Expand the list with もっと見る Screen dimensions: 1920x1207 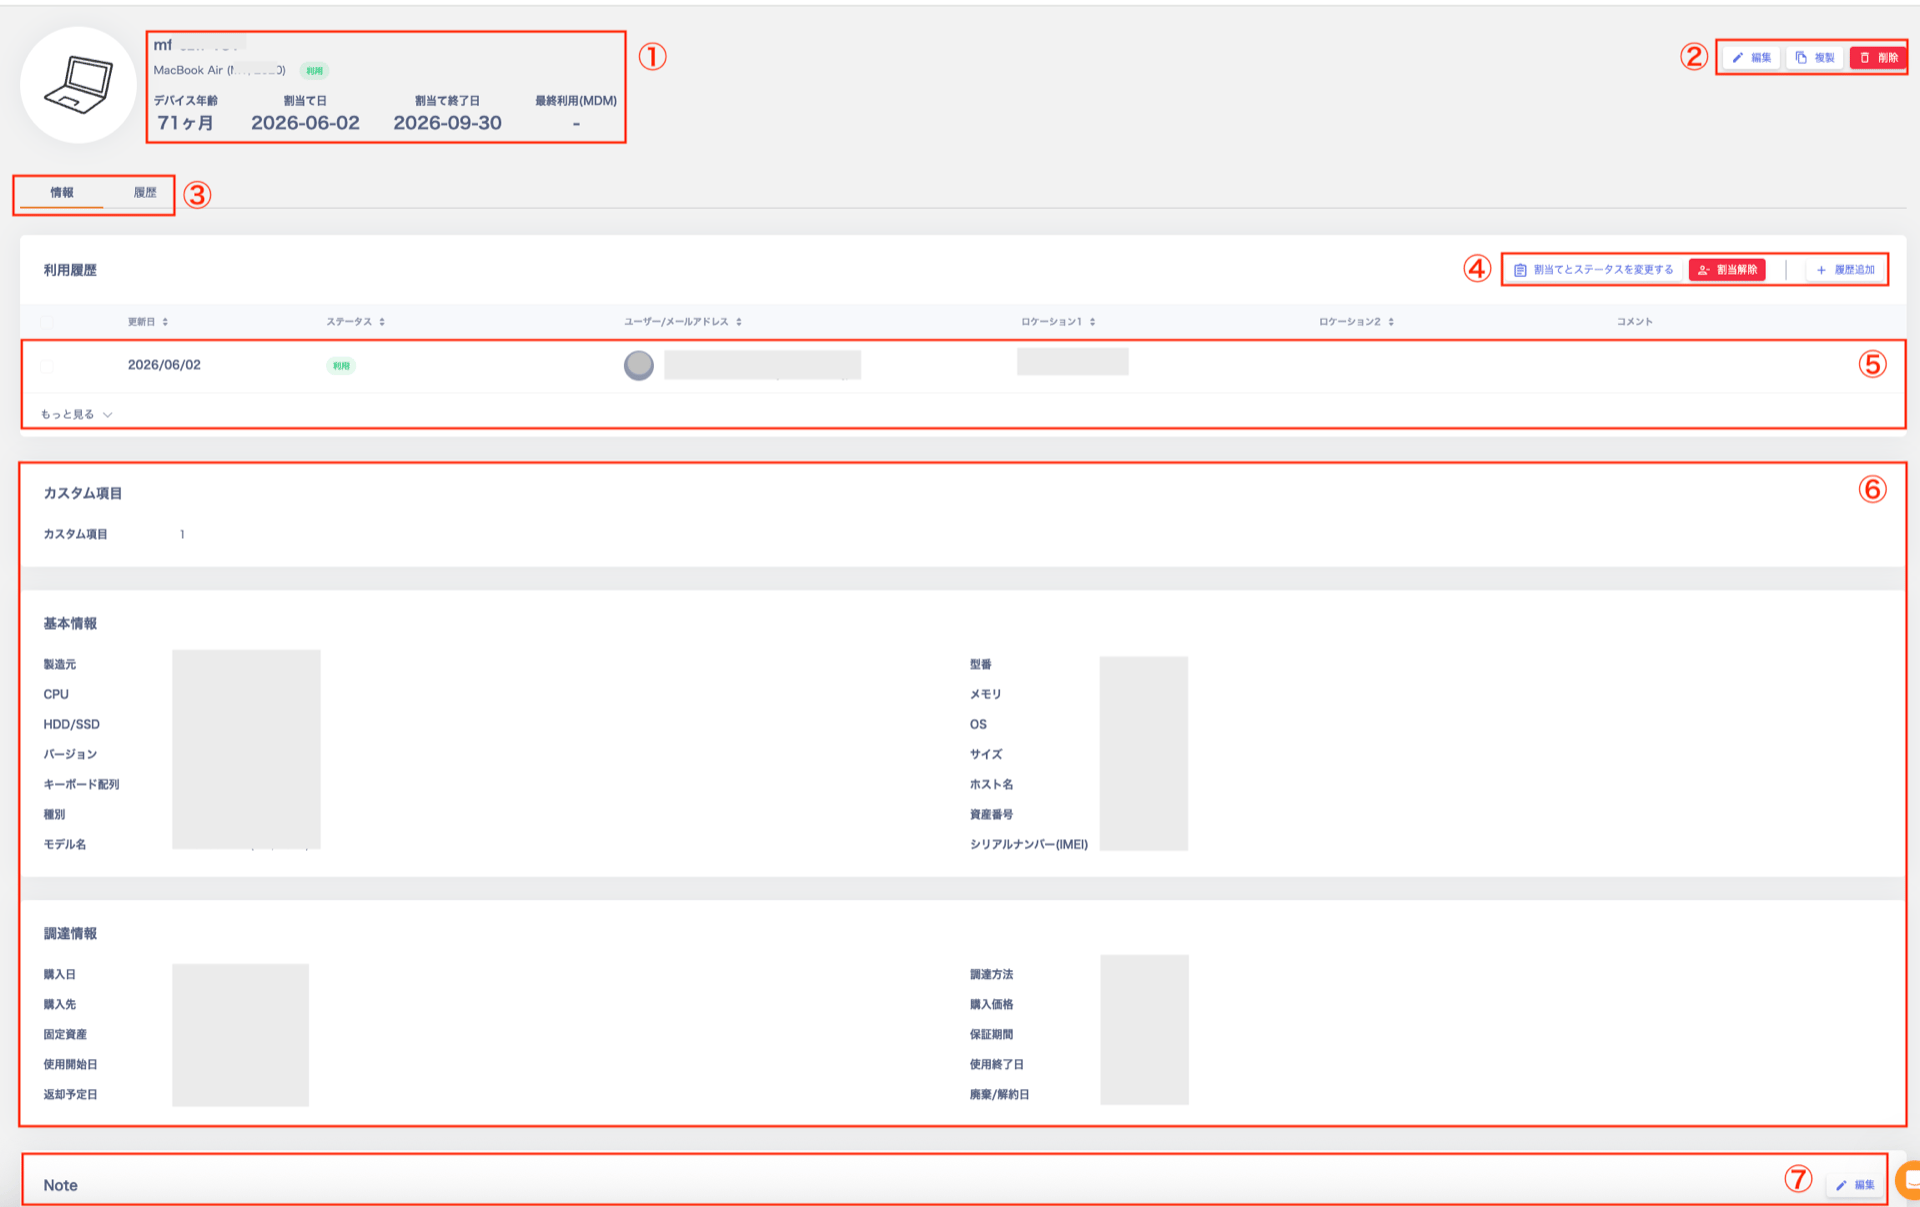(76, 414)
